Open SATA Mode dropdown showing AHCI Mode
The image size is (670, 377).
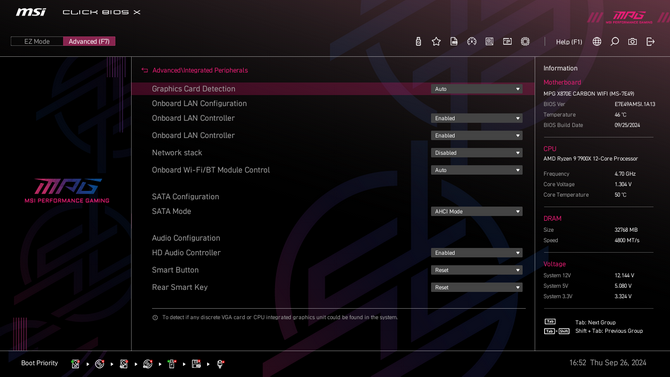tap(476, 212)
